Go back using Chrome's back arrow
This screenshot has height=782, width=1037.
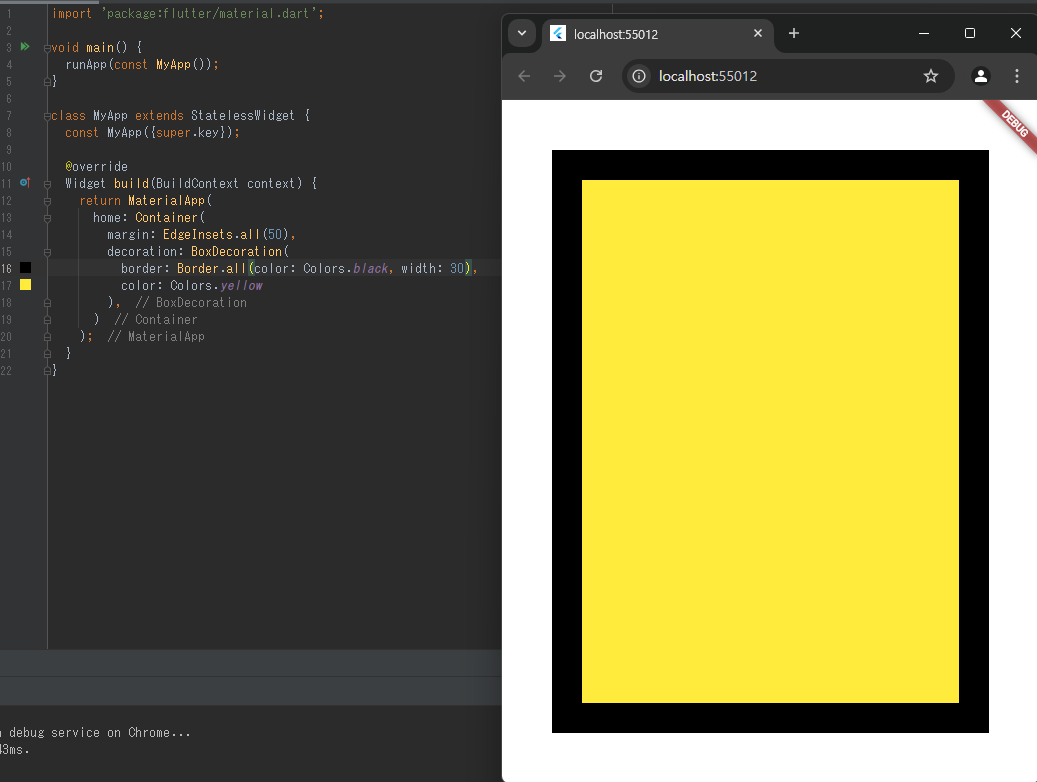click(x=524, y=76)
